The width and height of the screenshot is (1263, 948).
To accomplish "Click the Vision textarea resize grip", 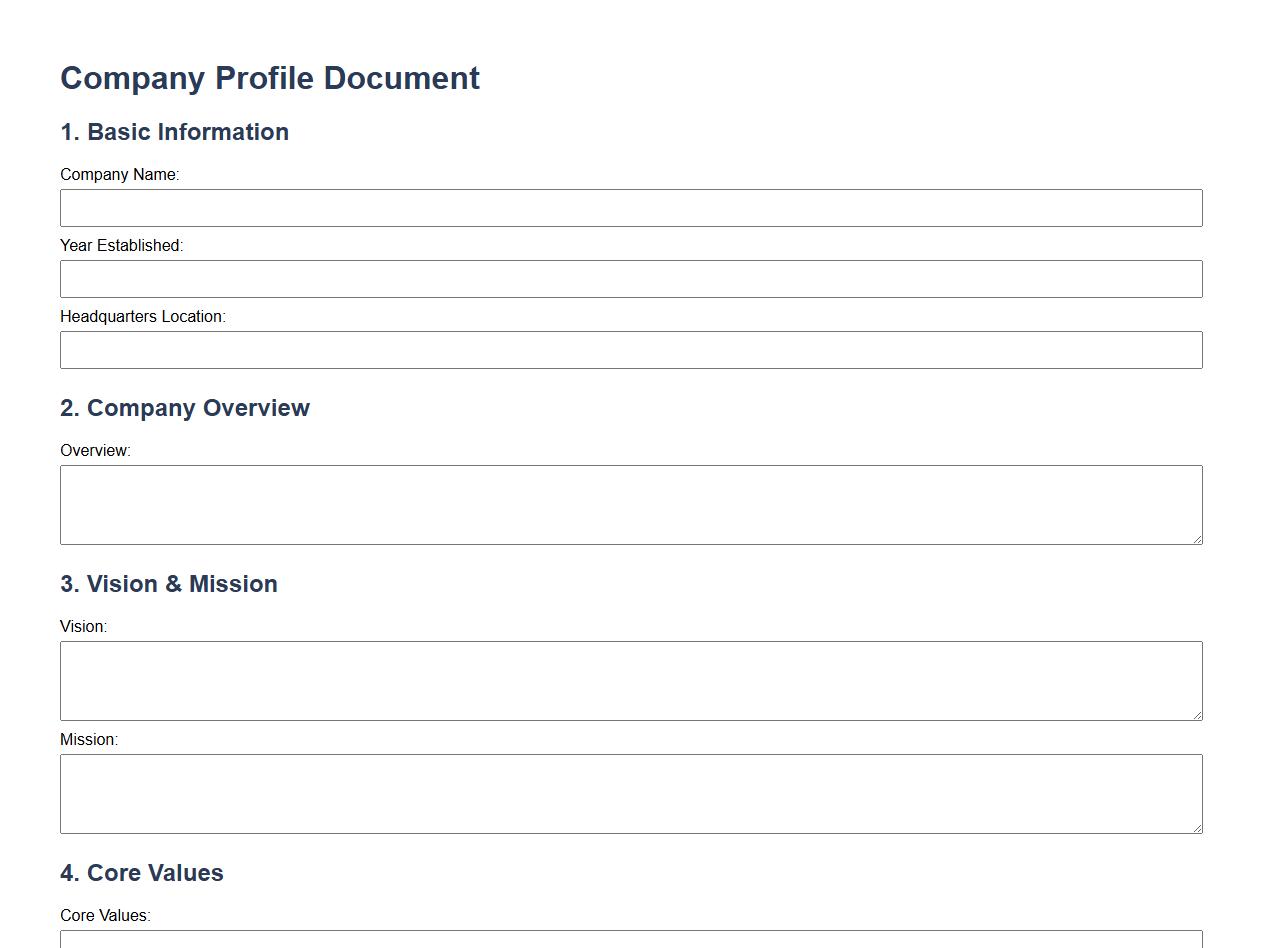I will click(1196, 715).
